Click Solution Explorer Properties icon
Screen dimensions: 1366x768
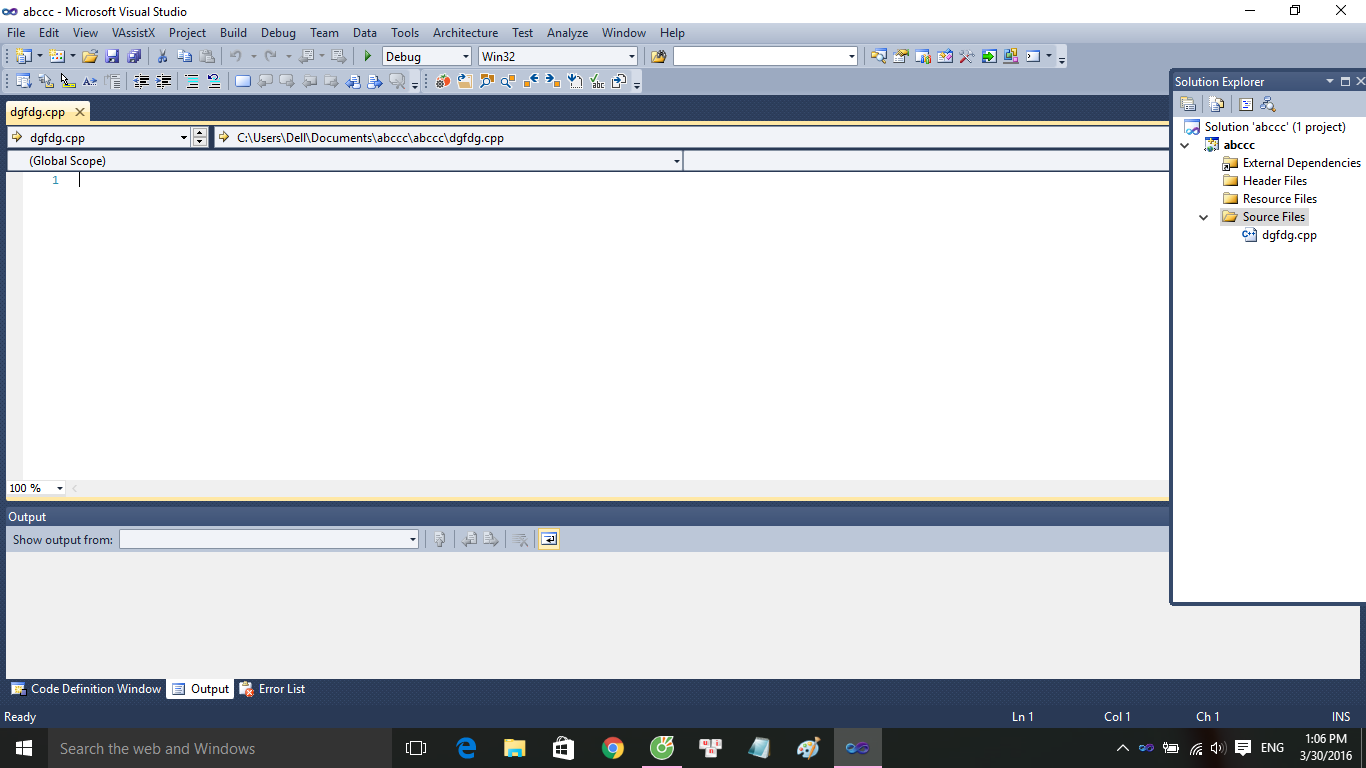click(1188, 104)
